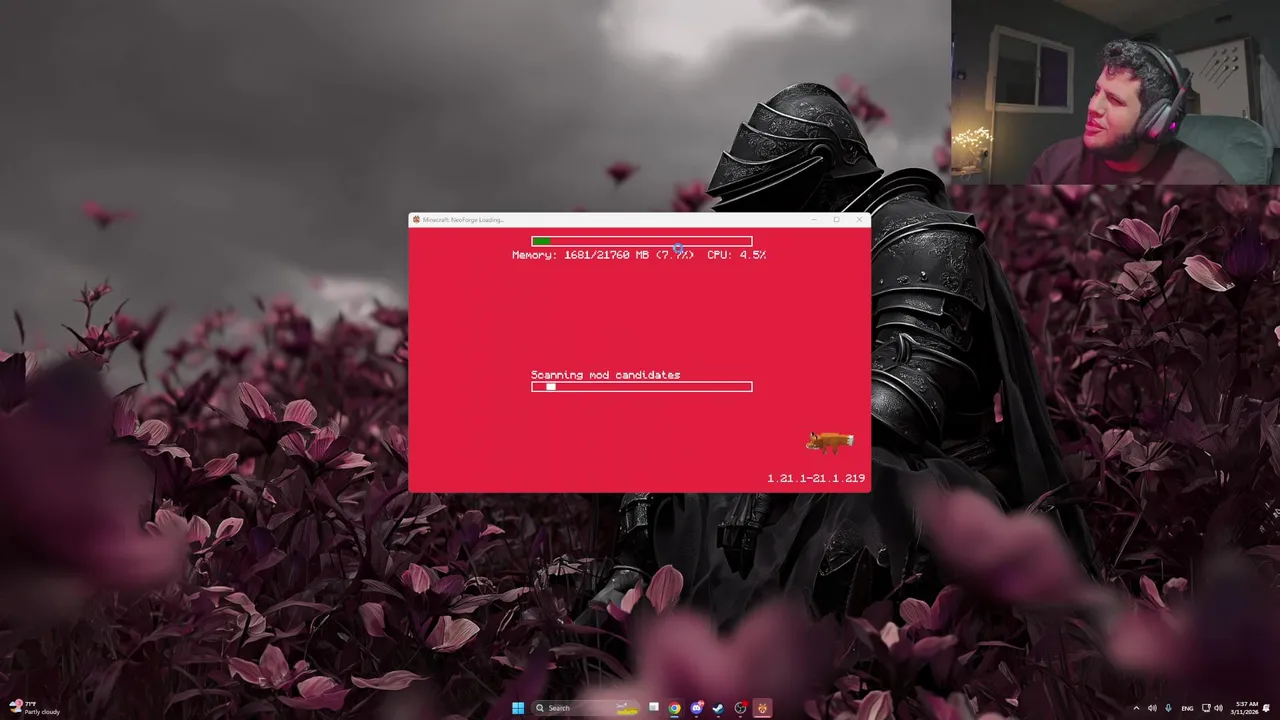The width and height of the screenshot is (1280, 720).
Task: Close the Minecraft NeoForge Loading window
Action: (859, 220)
